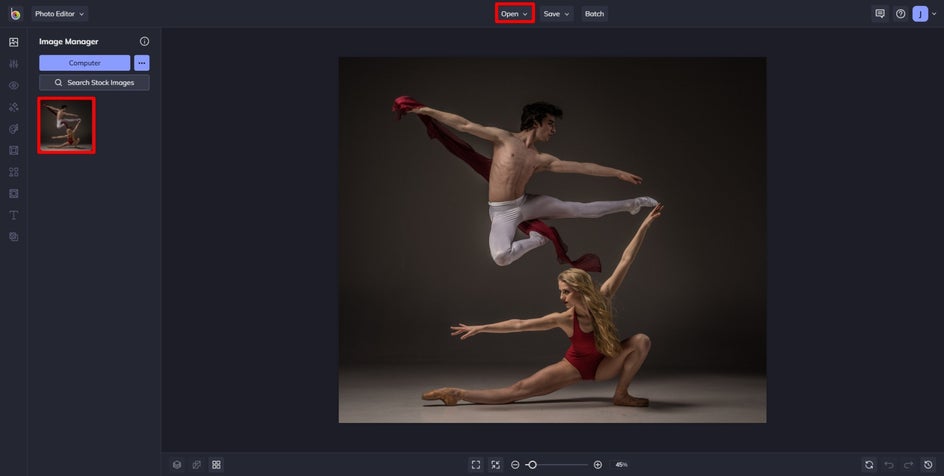Upload image from Computer button
The height and width of the screenshot is (476, 944).
coord(85,63)
